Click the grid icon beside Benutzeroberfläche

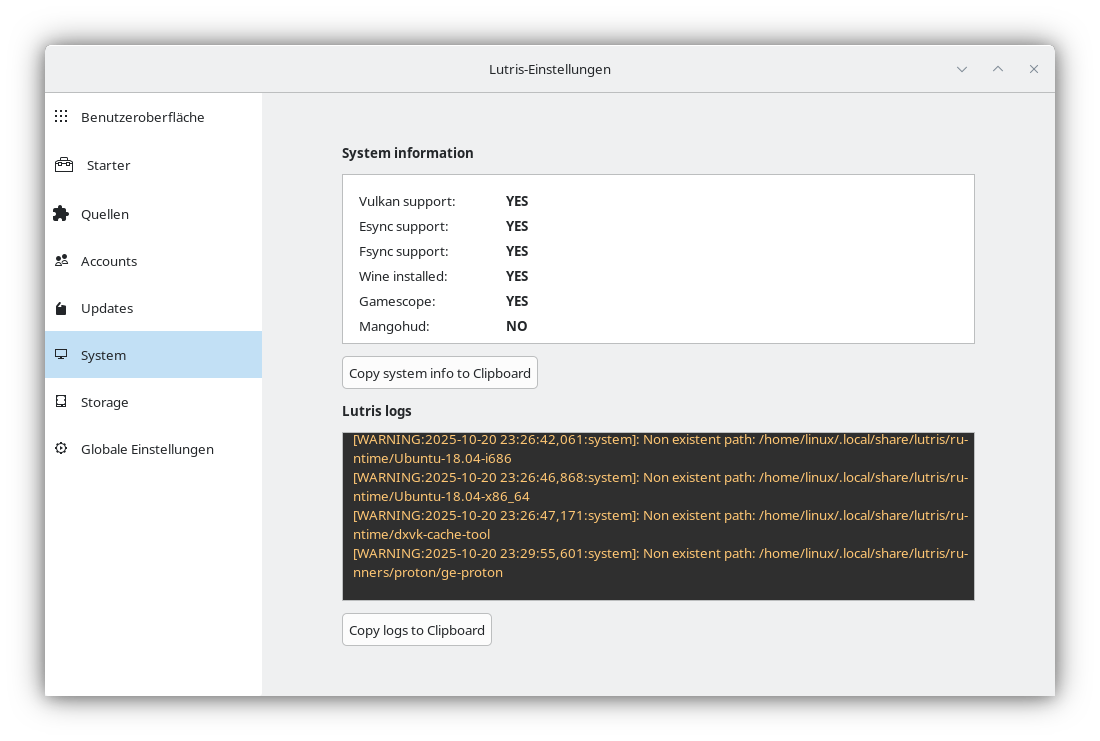[x=61, y=117]
